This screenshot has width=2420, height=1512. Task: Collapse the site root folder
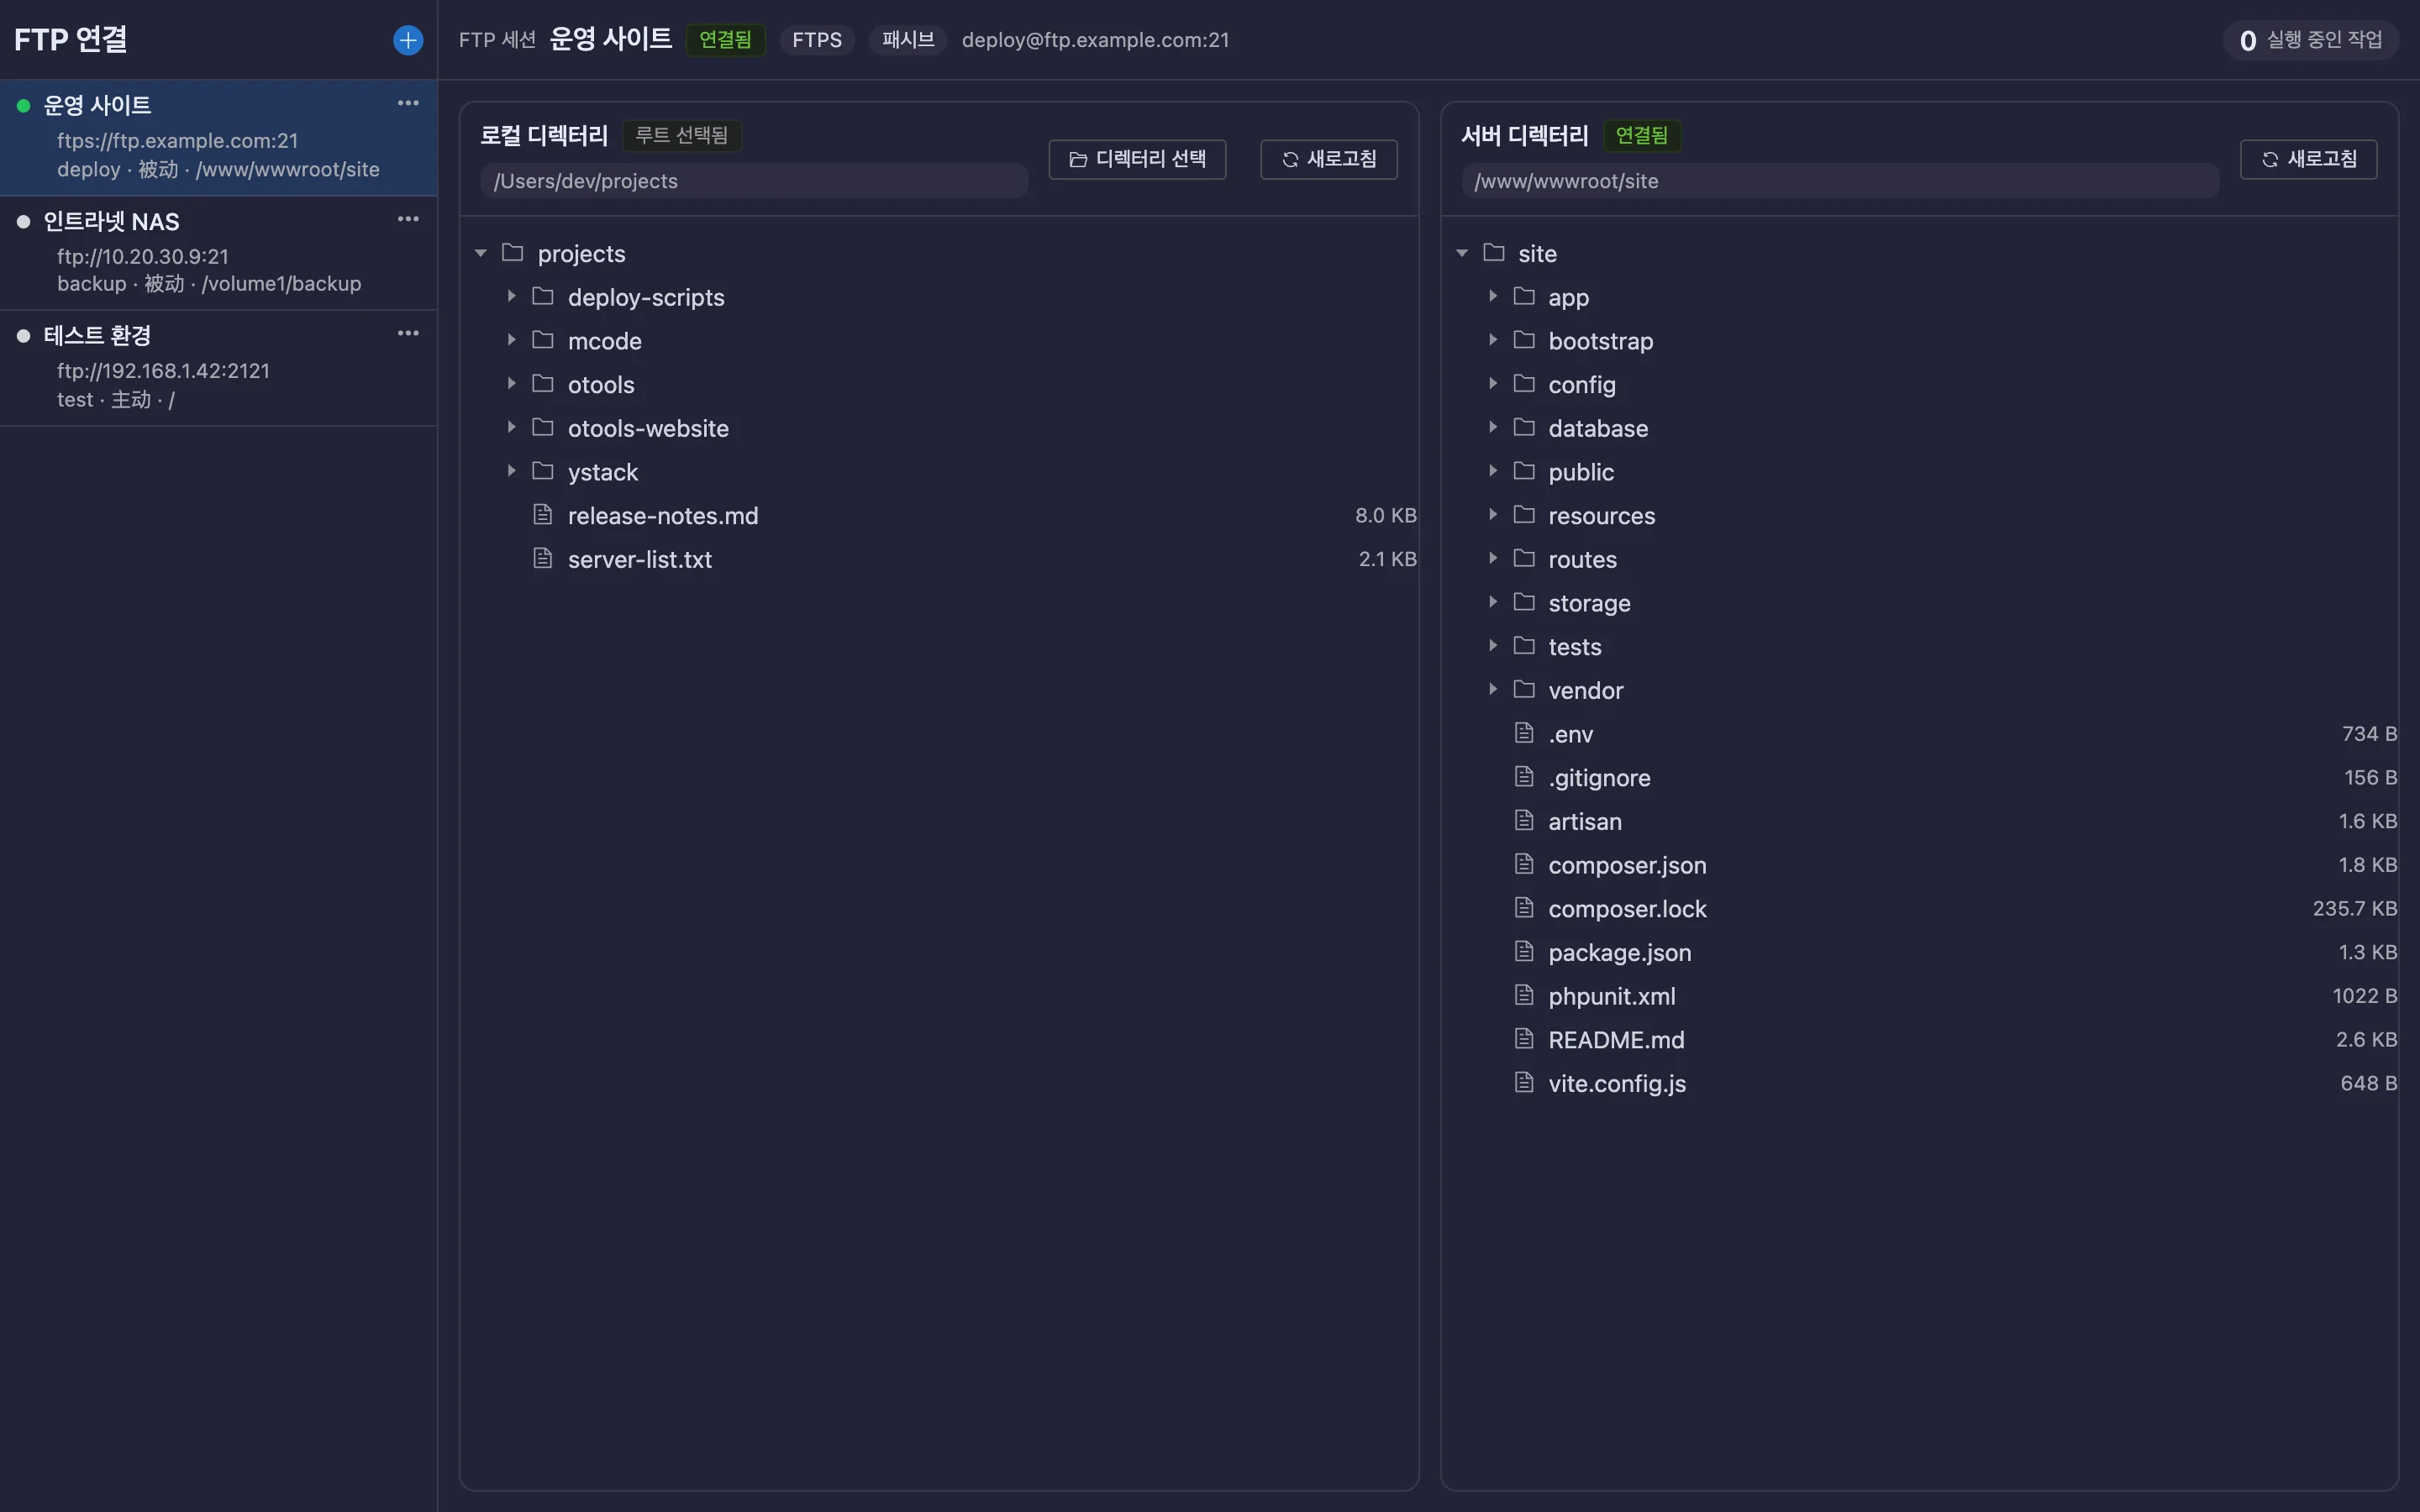point(1462,253)
